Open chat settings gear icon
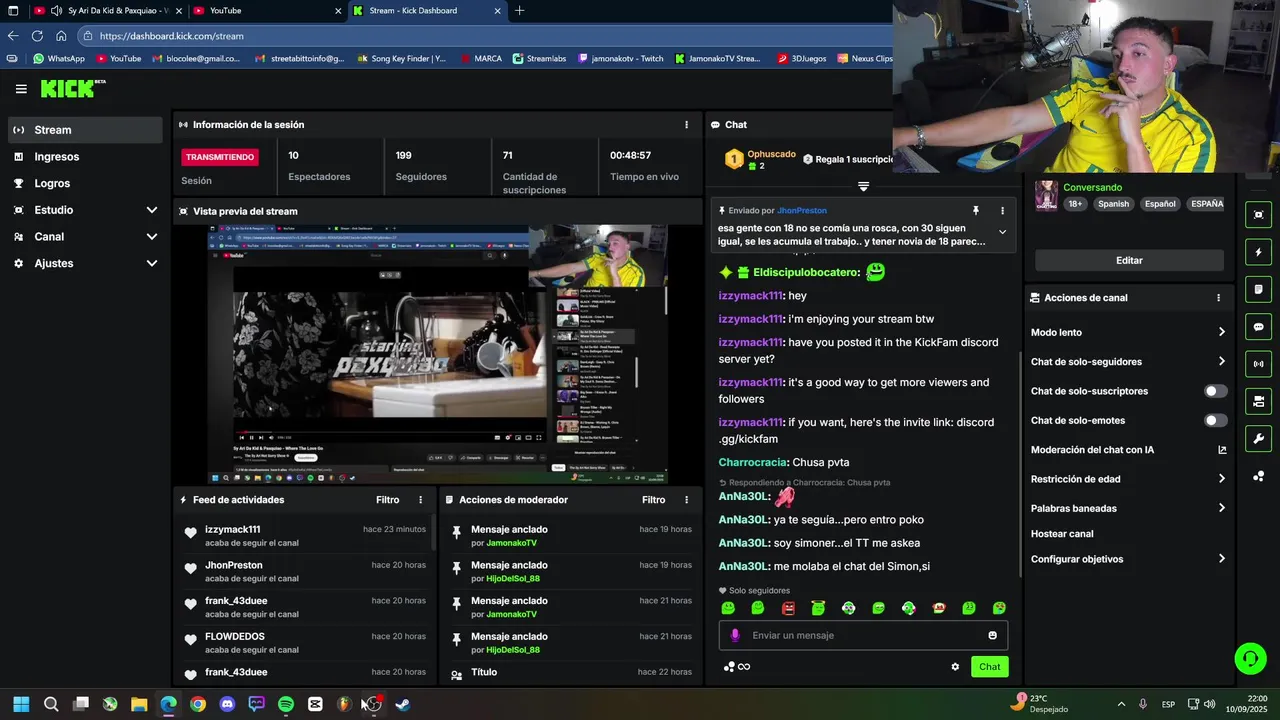The image size is (1280, 720). pos(955,667)
